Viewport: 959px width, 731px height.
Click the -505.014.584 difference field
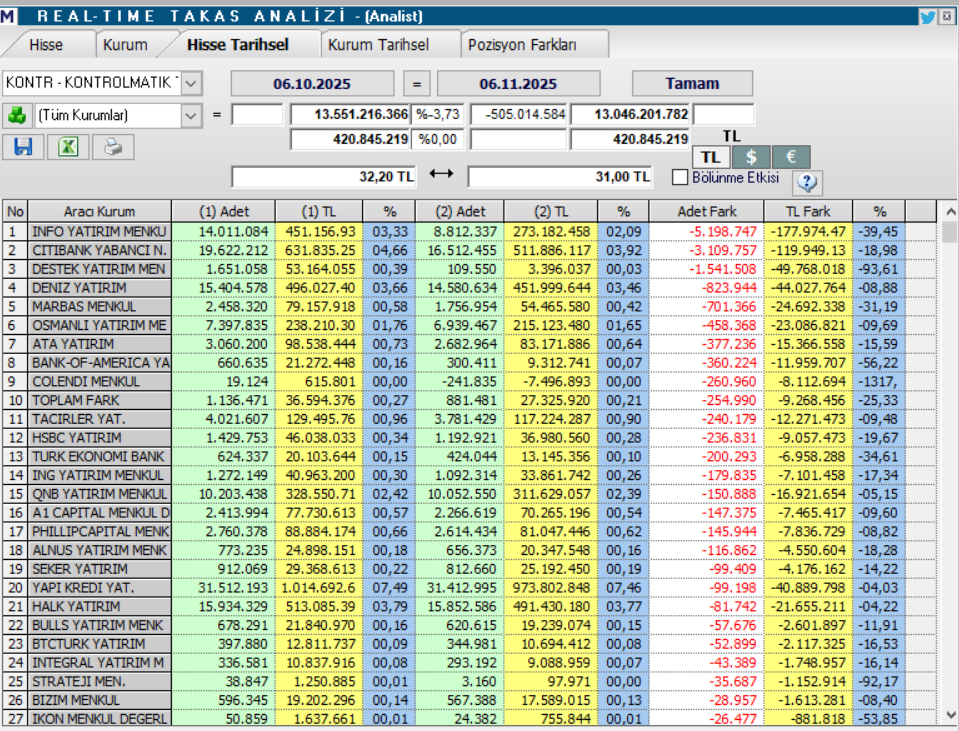click(519, 114)
